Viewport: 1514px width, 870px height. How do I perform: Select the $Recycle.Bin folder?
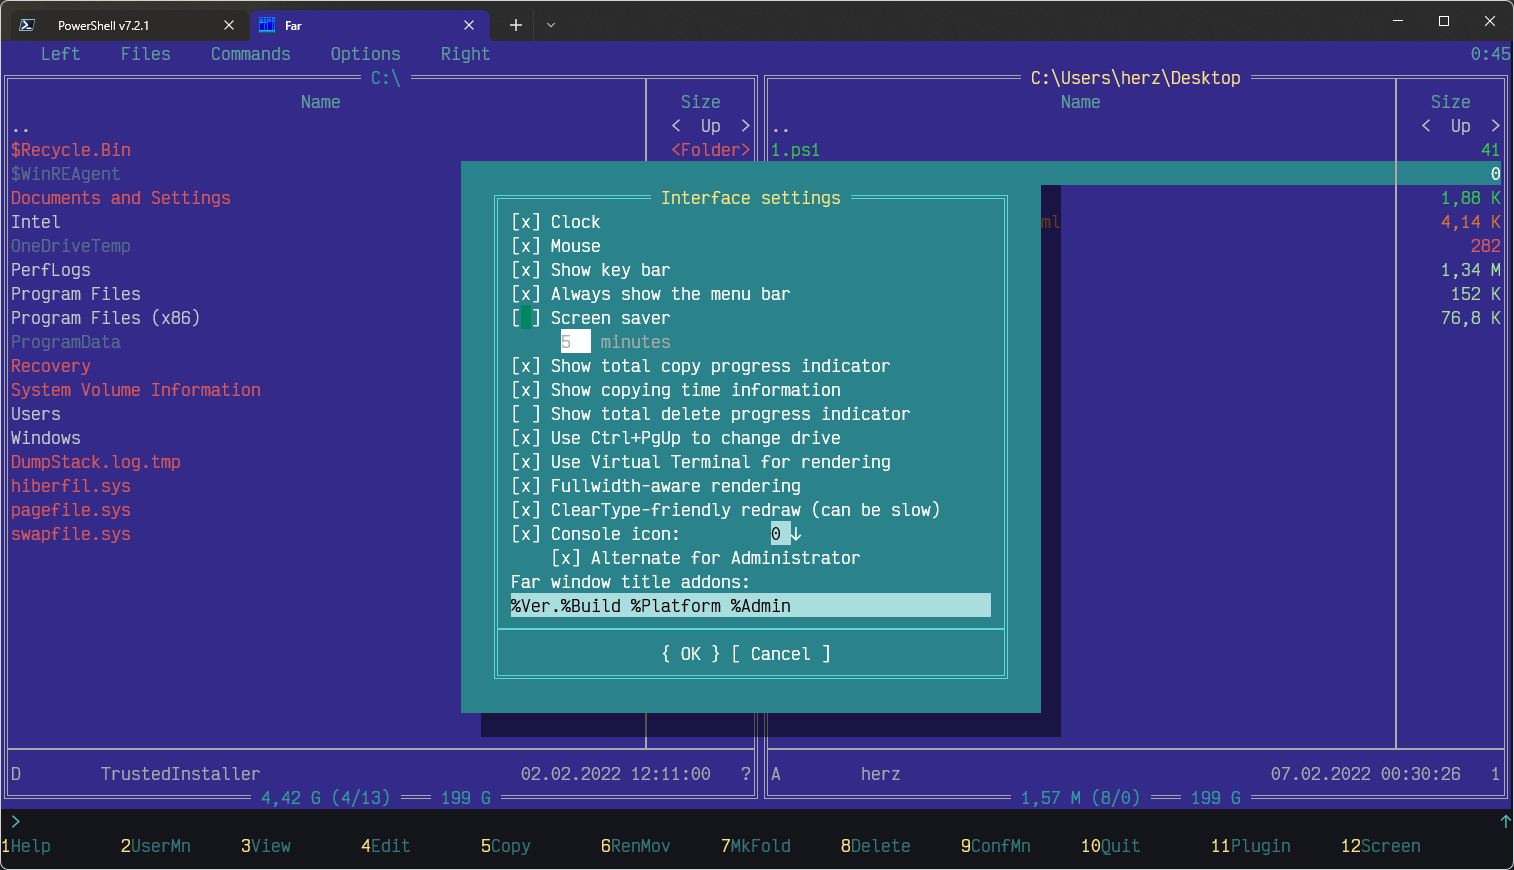pyautogui.click(x=71, y=150)
